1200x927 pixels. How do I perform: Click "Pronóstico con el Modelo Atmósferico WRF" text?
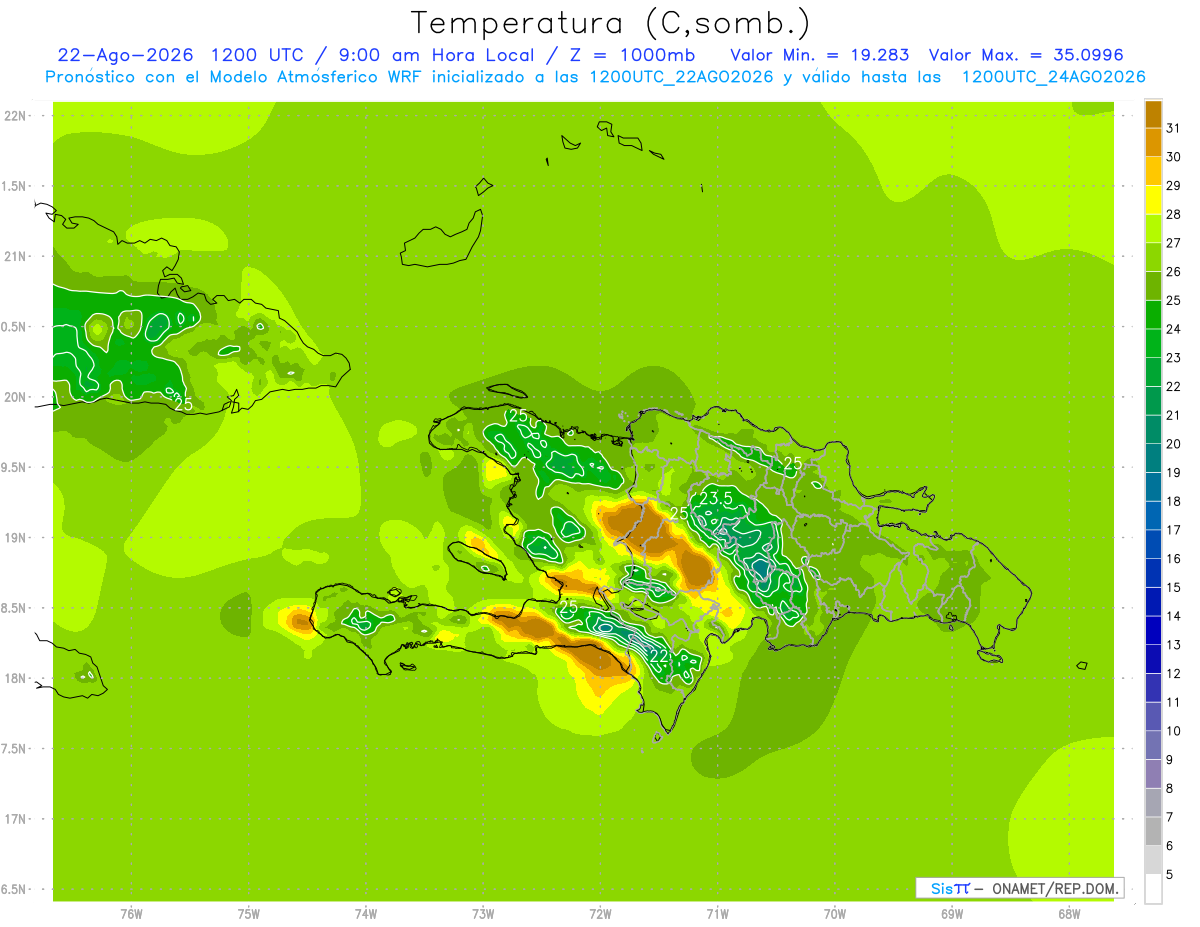(236, 77)
